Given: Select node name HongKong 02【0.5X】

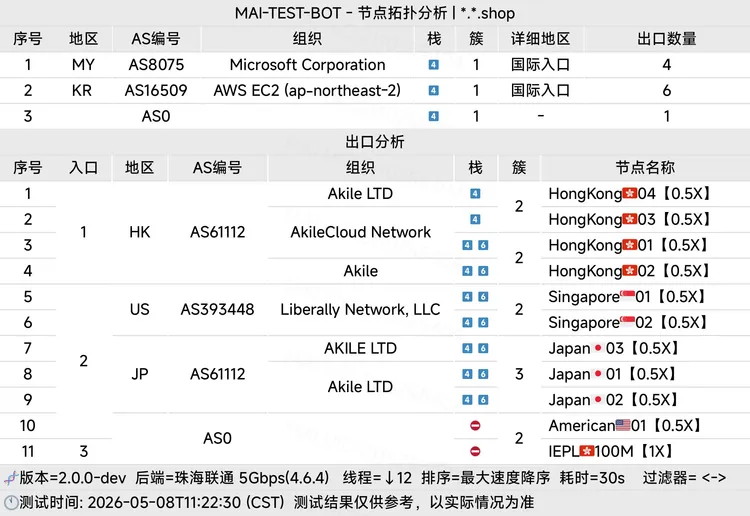Looking at the screenshot, I should [629, 271].
